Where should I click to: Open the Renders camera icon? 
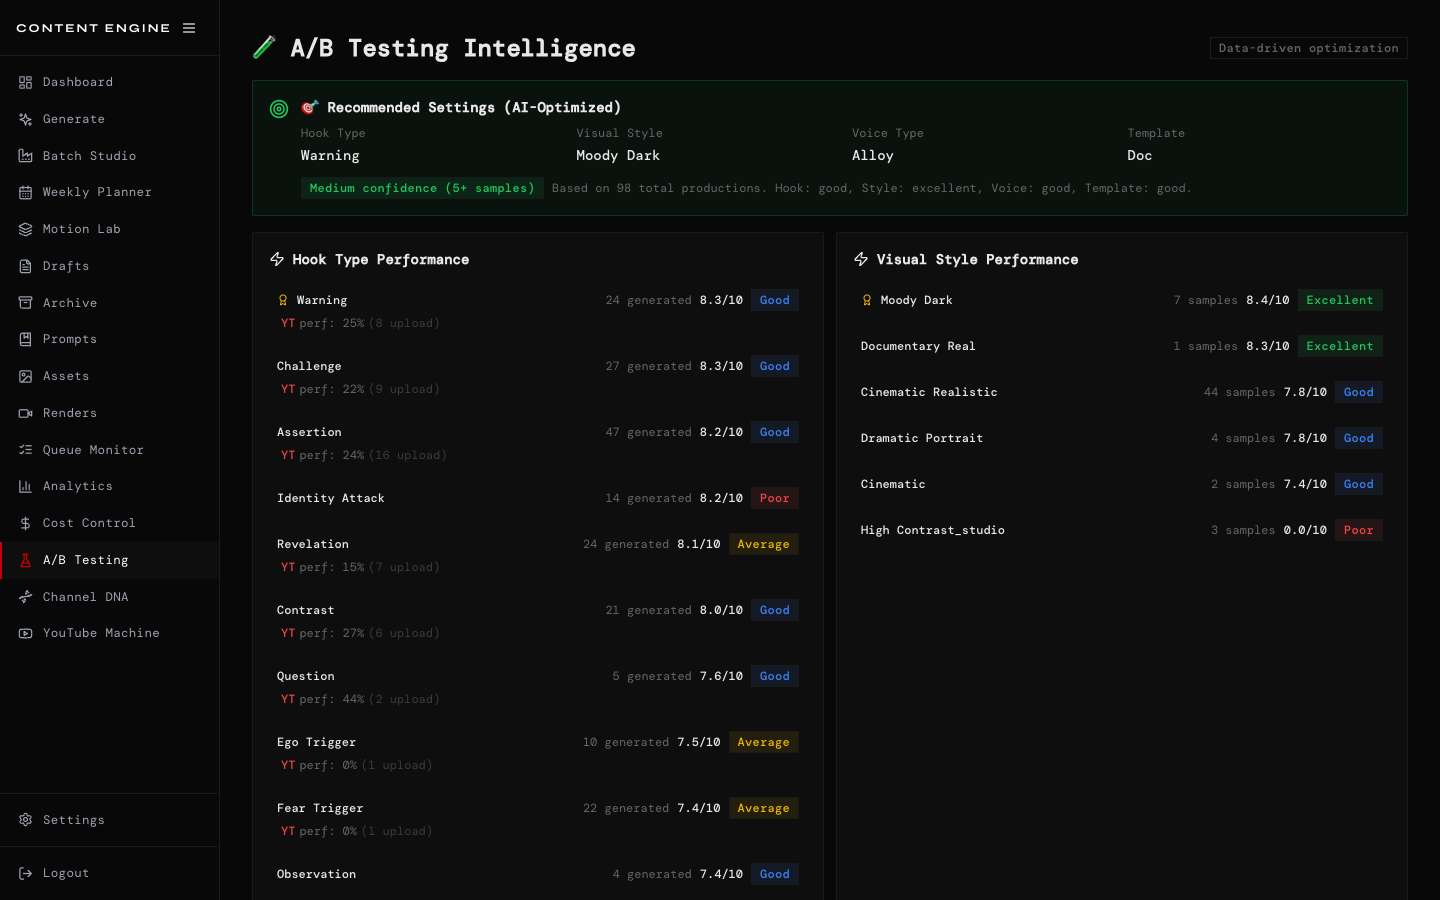pyautogui.click(x=25, y=412)
